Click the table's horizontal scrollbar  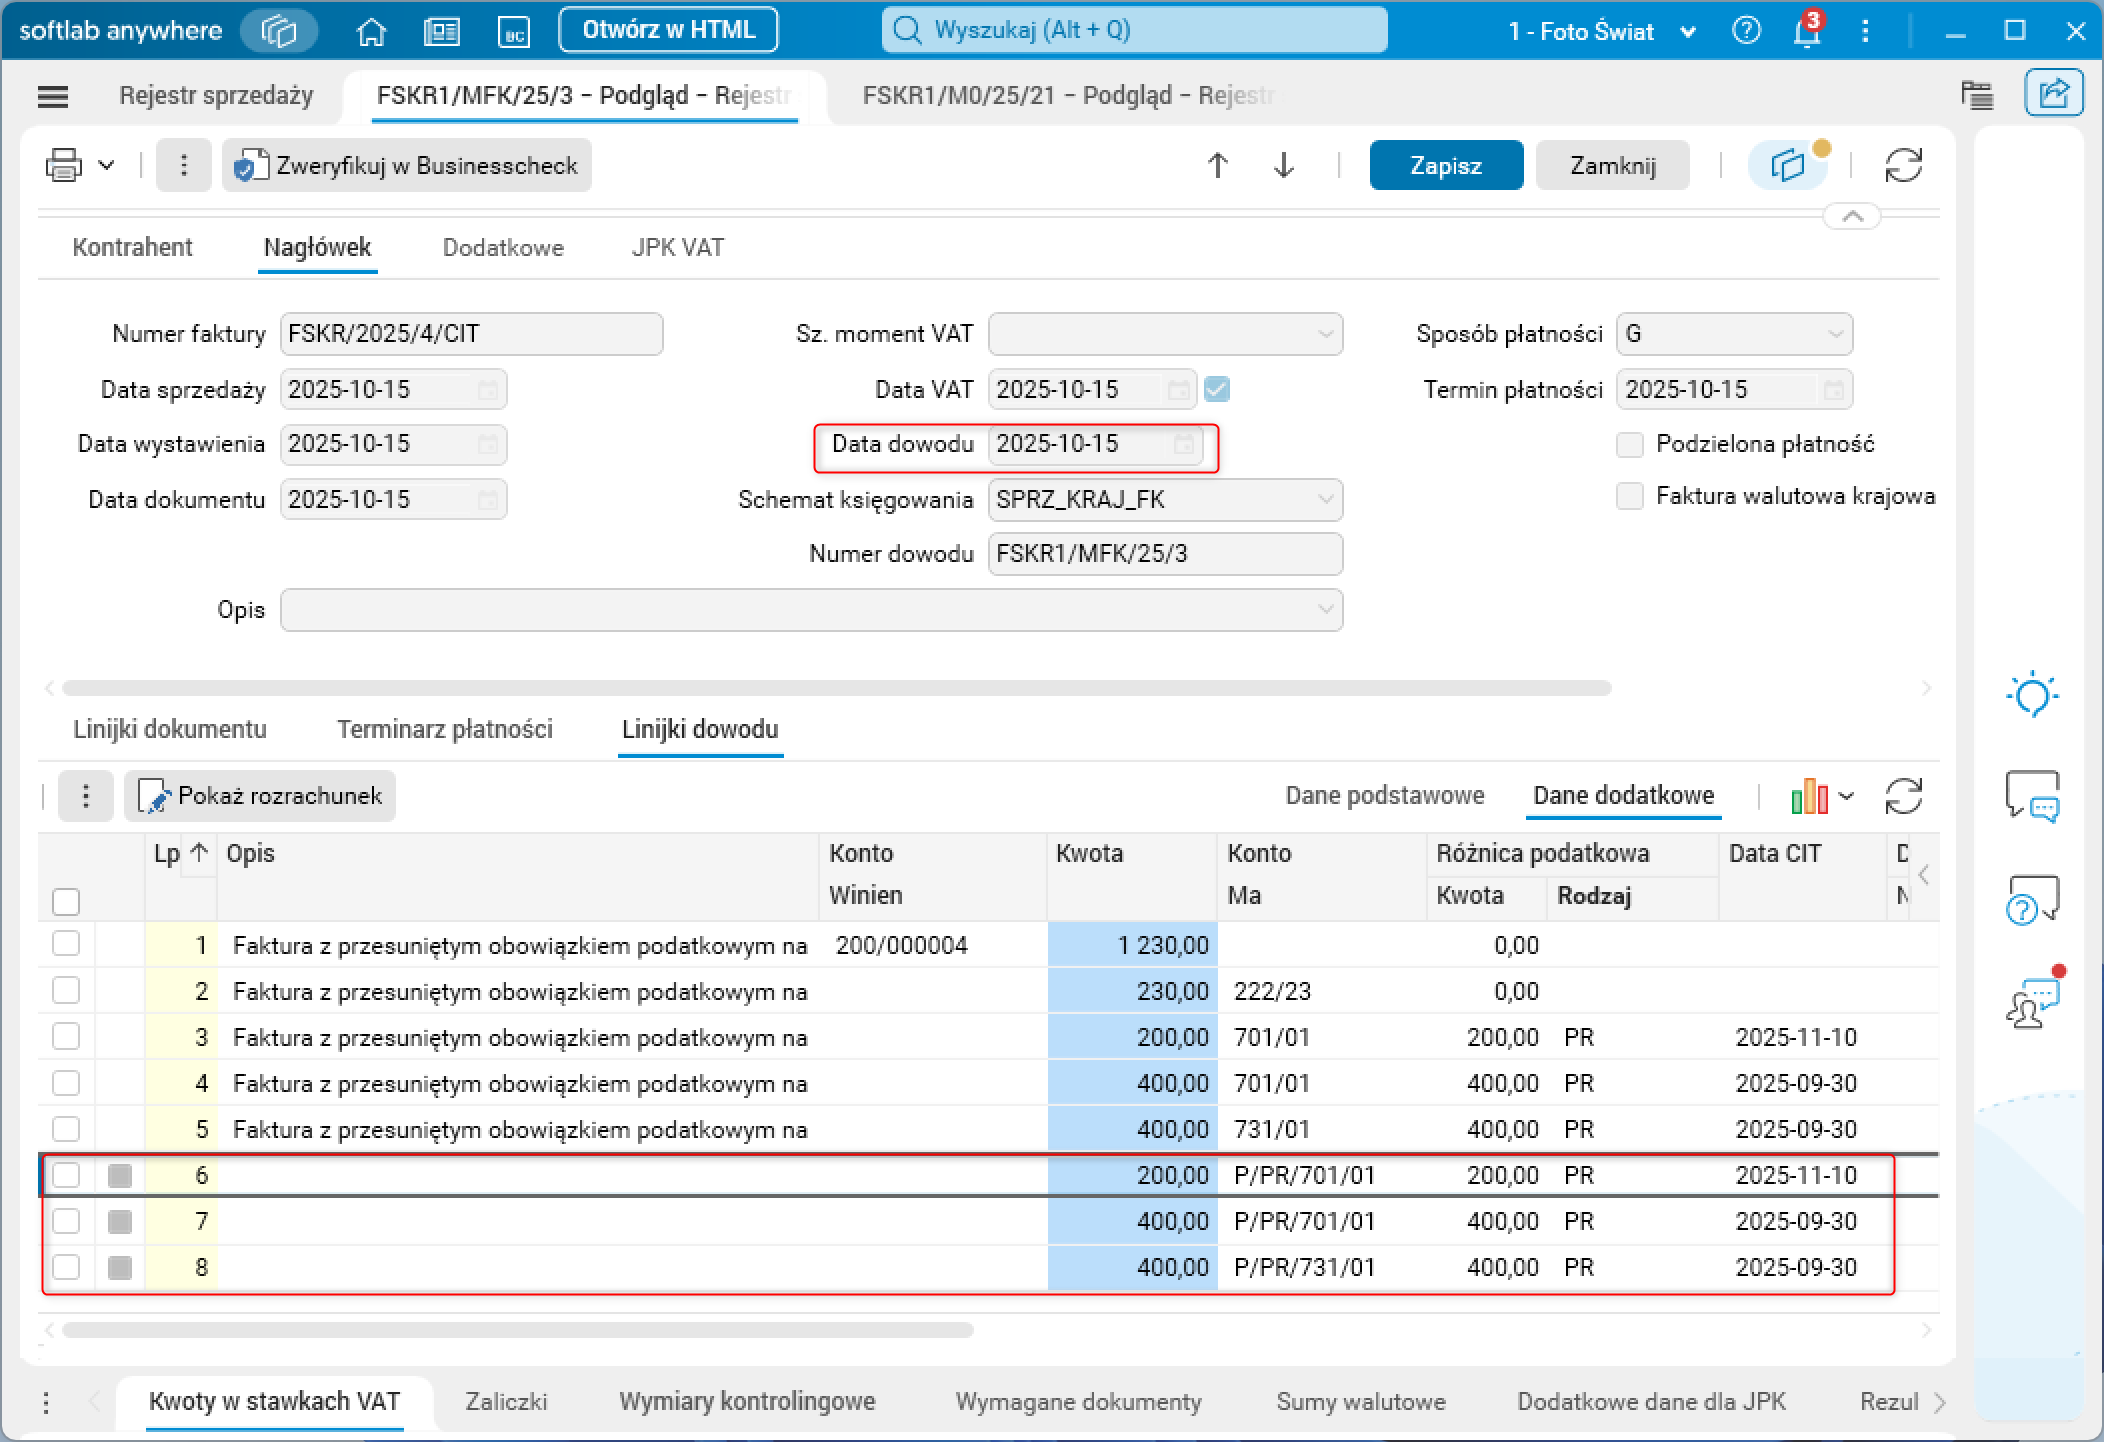click(x=517, y=1330)
